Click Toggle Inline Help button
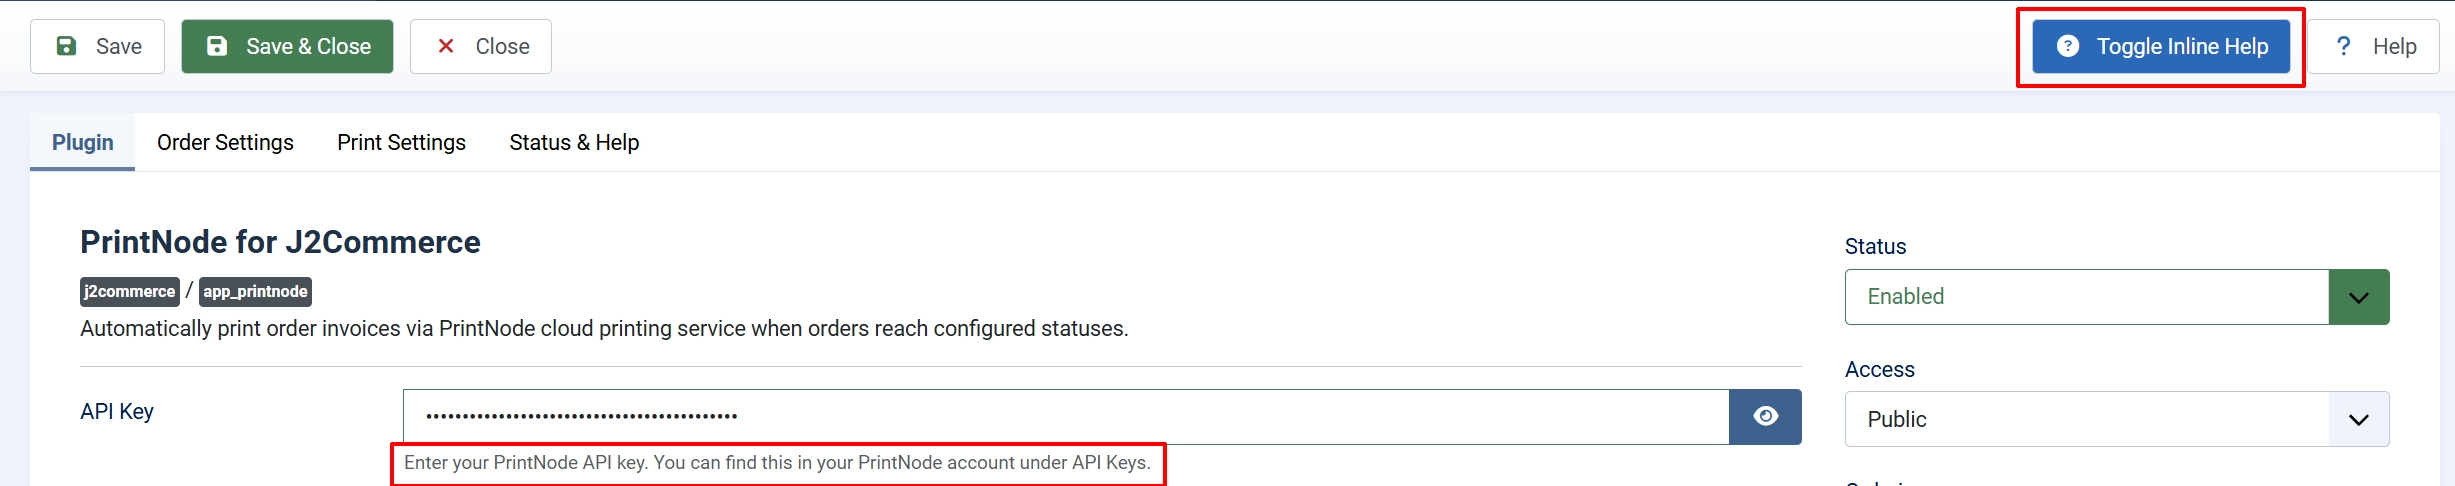2455x486 pixels. tap(2161, 46)
